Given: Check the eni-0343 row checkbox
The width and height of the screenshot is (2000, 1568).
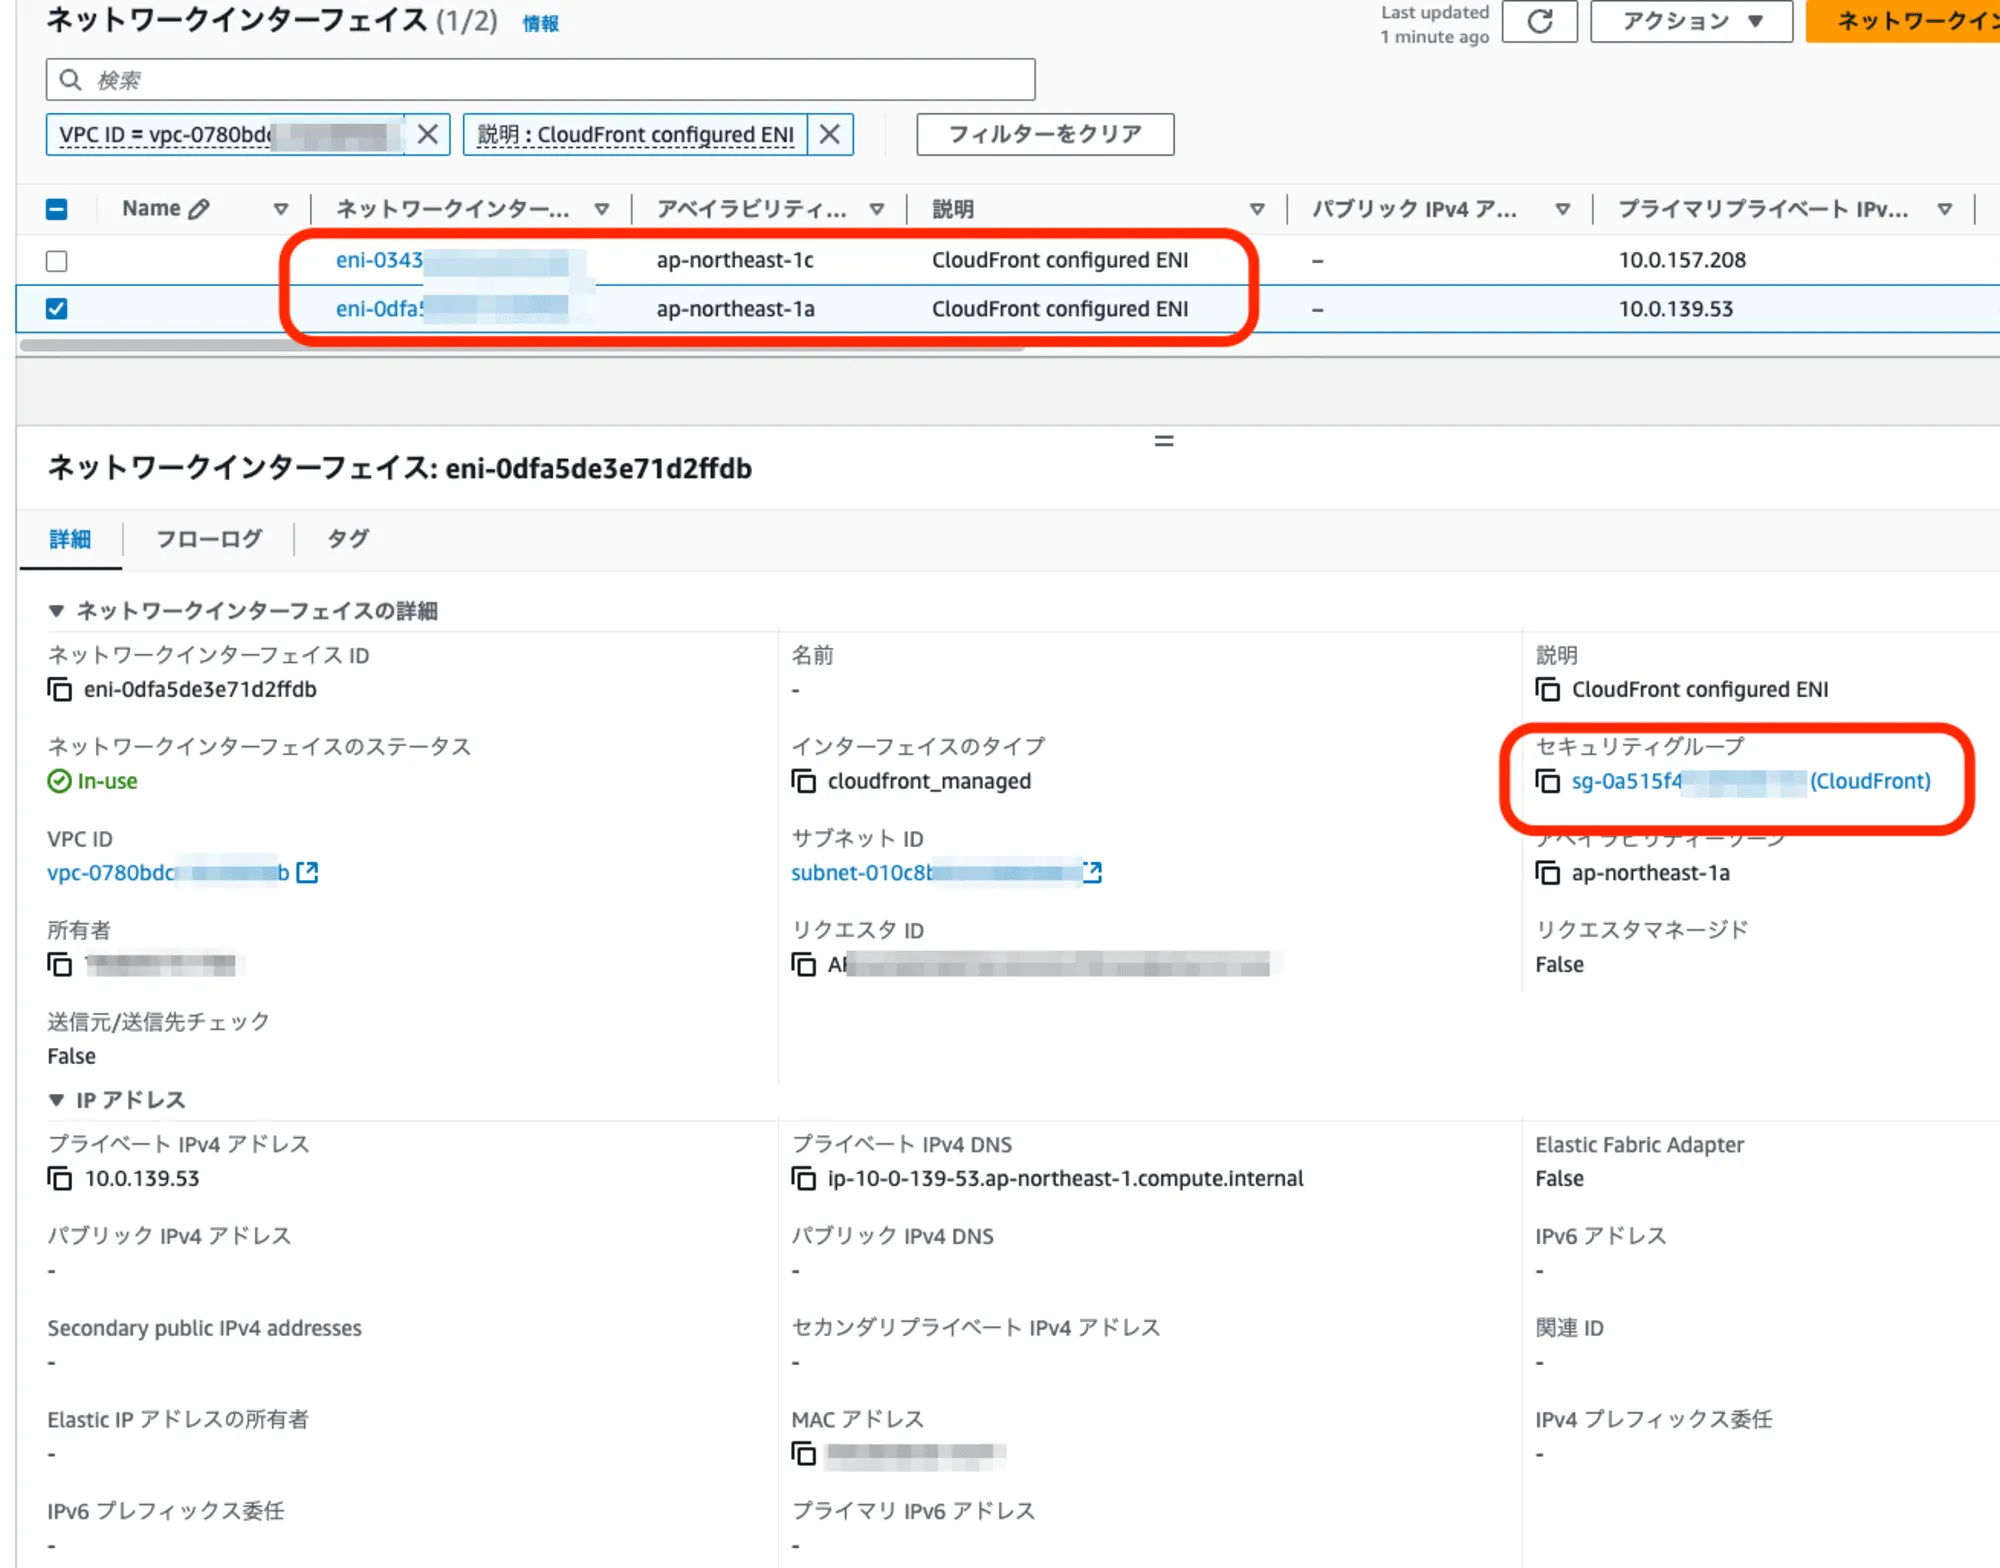Looking at the screenshot, I should [x=57, y=261].
